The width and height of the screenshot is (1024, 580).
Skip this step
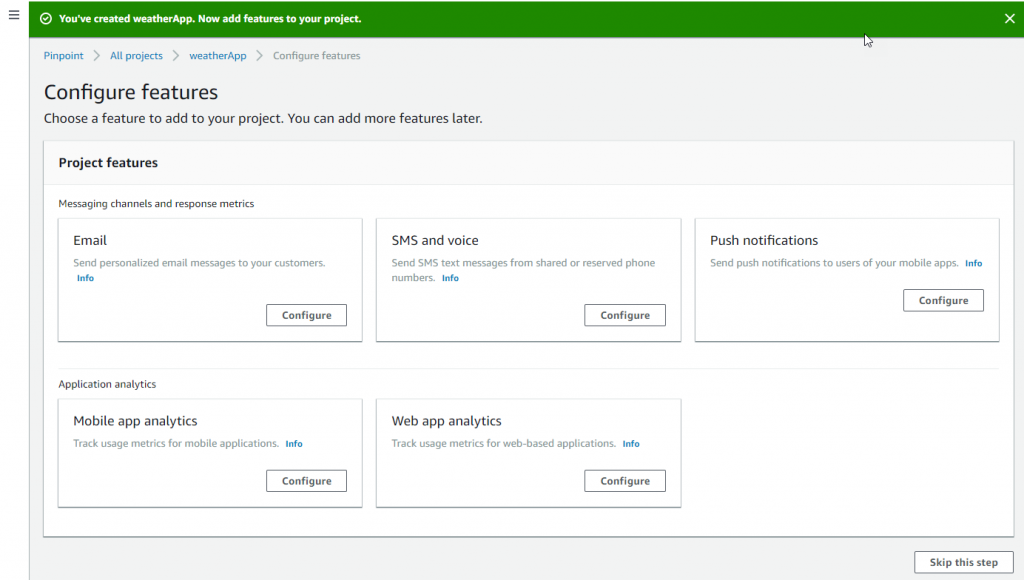coord(963,562)
